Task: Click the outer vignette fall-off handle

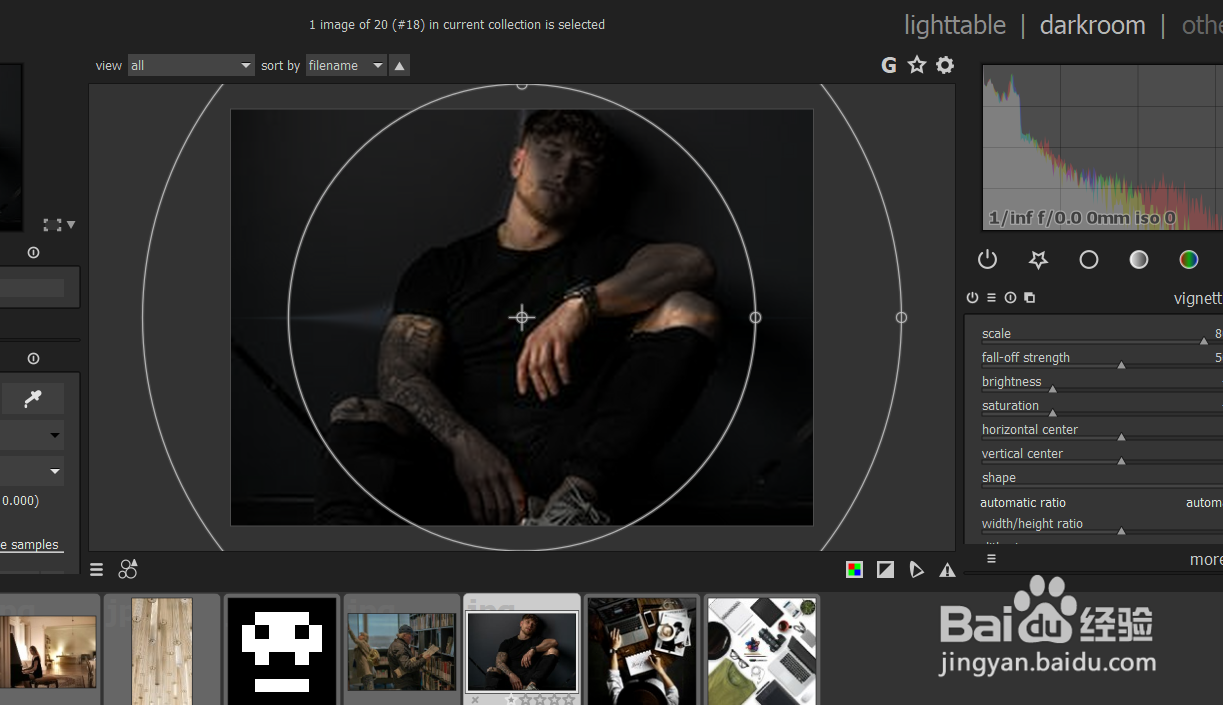Action: click(901, 317)
